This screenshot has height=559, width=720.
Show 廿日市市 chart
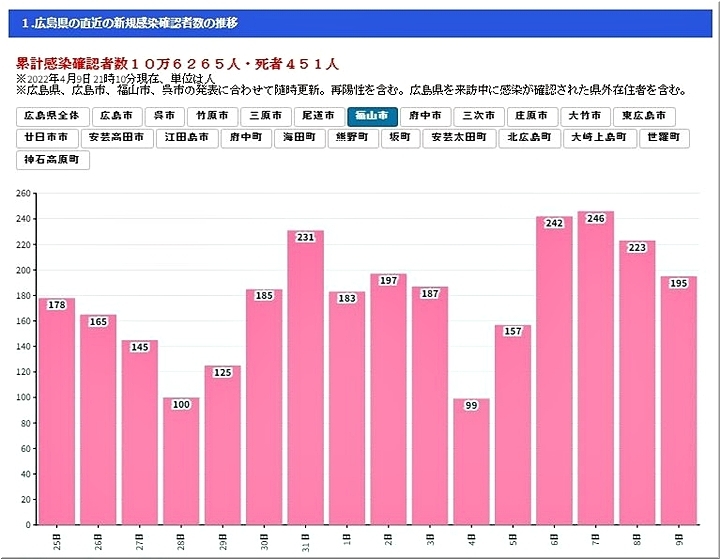coord(46,137)
